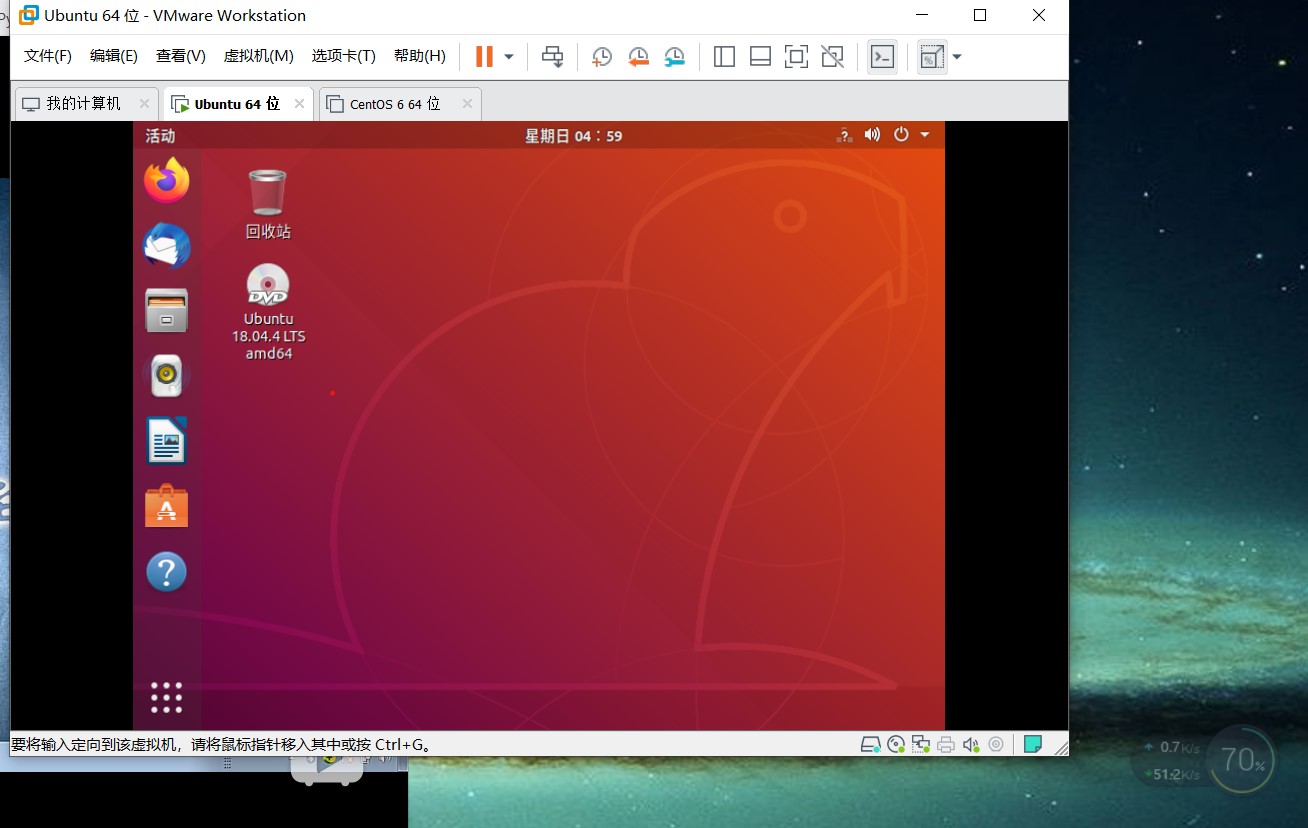Open the suspend button dropdown arrow
This screenshot has width=1308, height=828.
coord(509,57)
